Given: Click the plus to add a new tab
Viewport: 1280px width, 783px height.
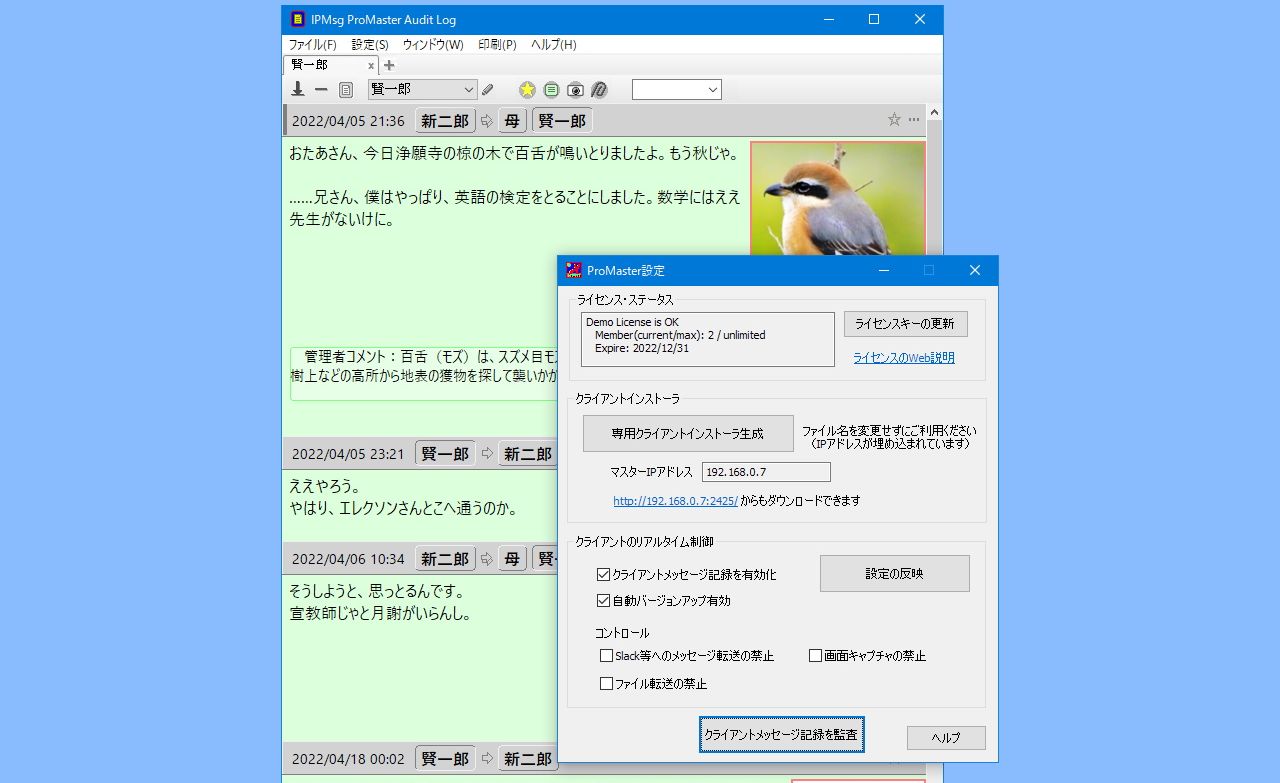Looking at the screenshot, I should (388, 64).
